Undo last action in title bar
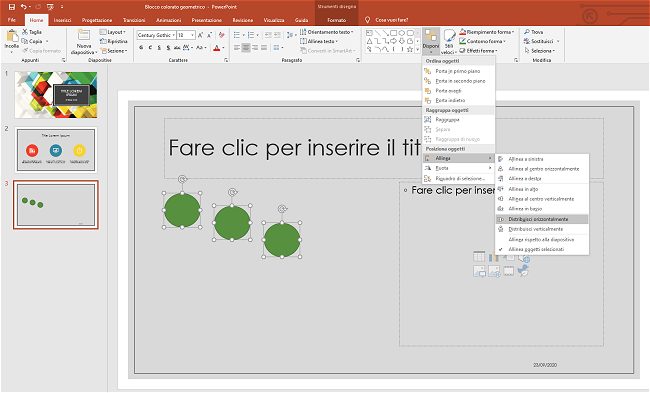Screen dimensions: 650x393 (24, 7)
